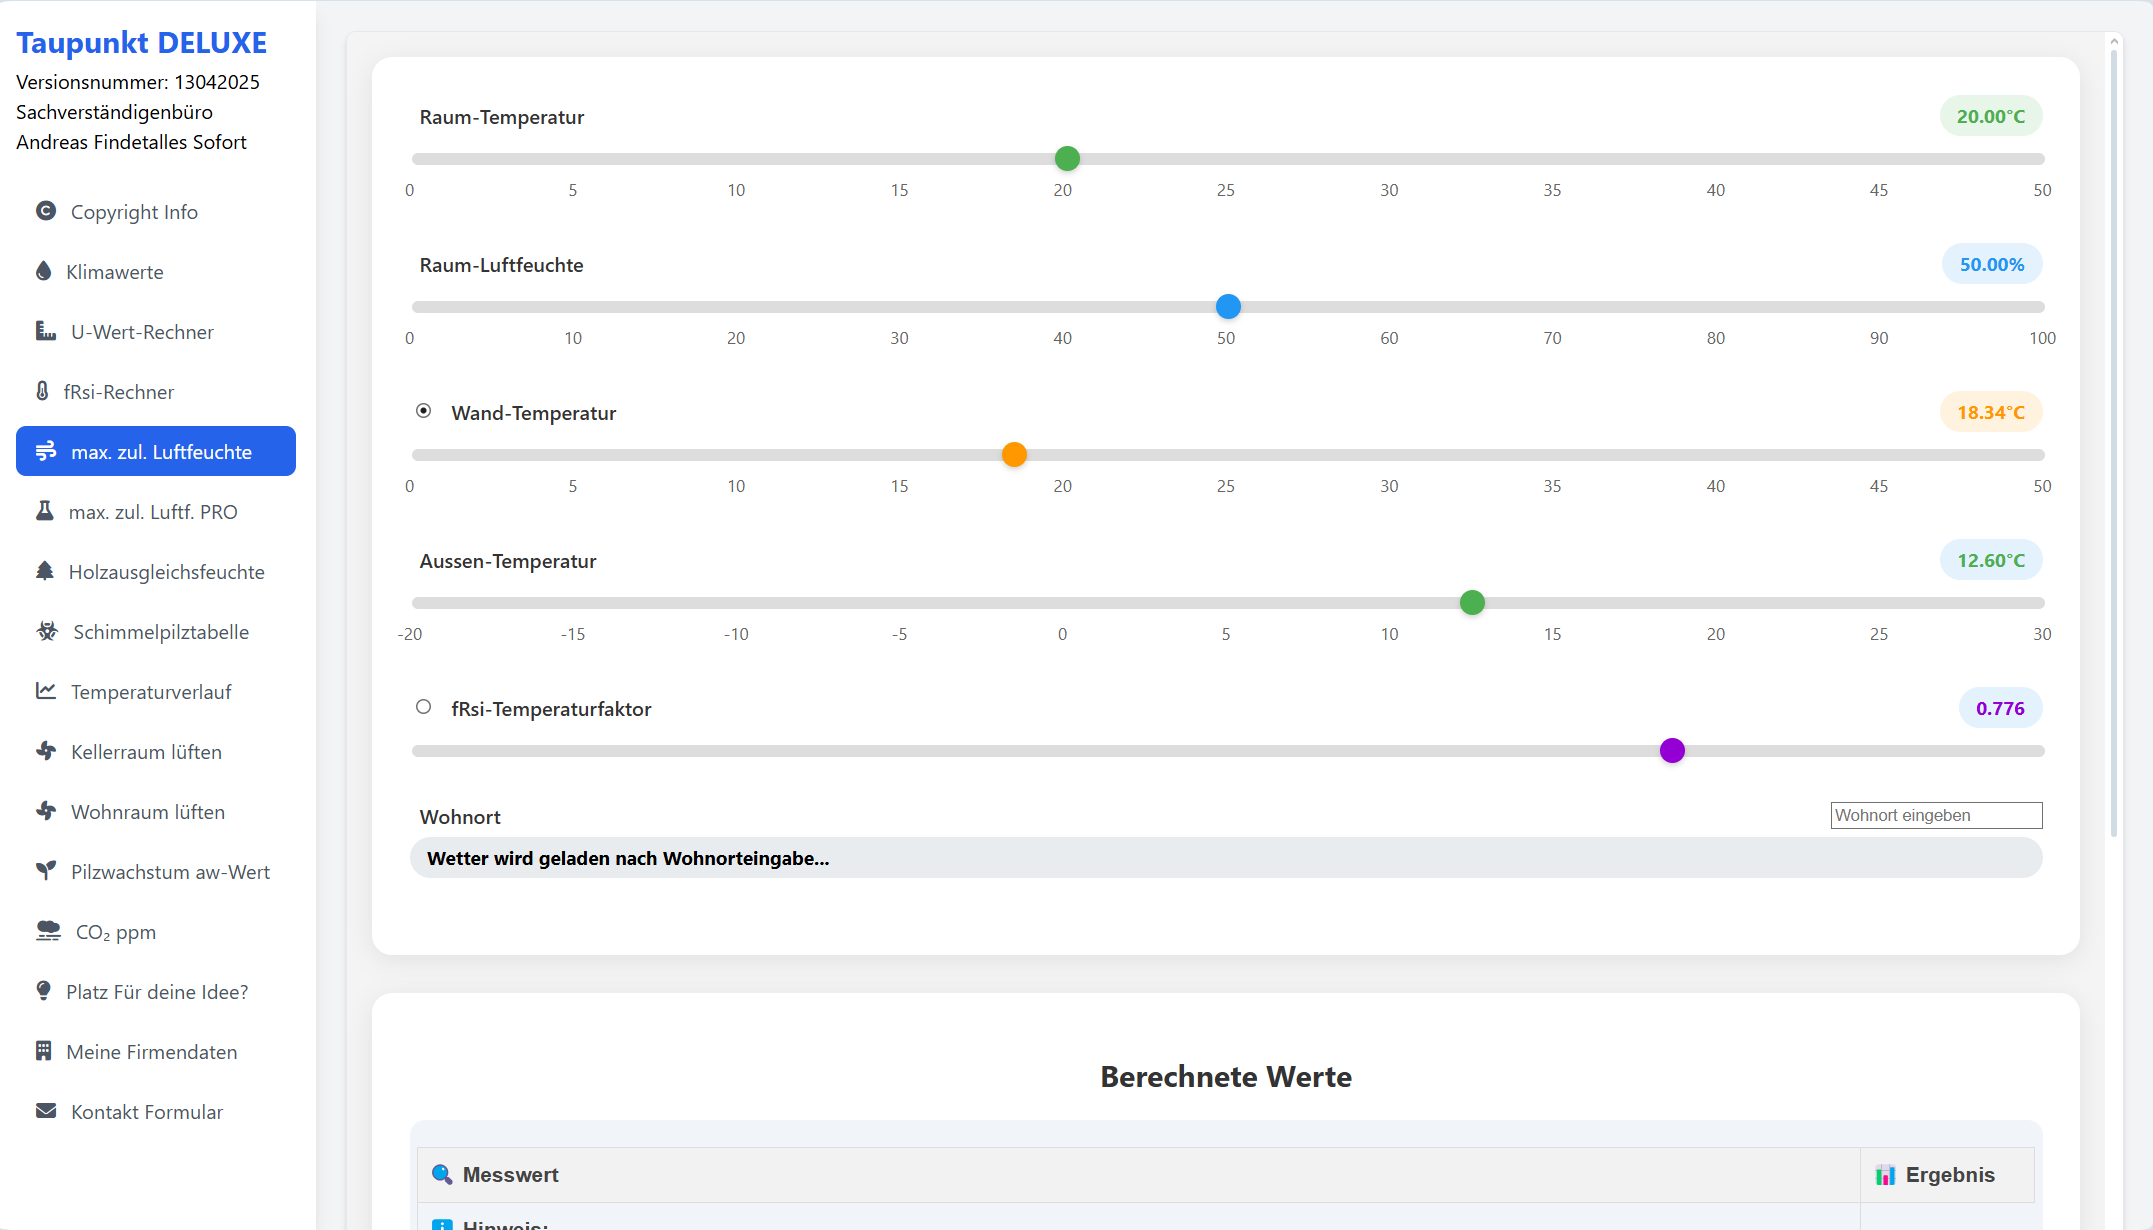Click the 20.00°C room temperature value

(x=1990, y=116)
